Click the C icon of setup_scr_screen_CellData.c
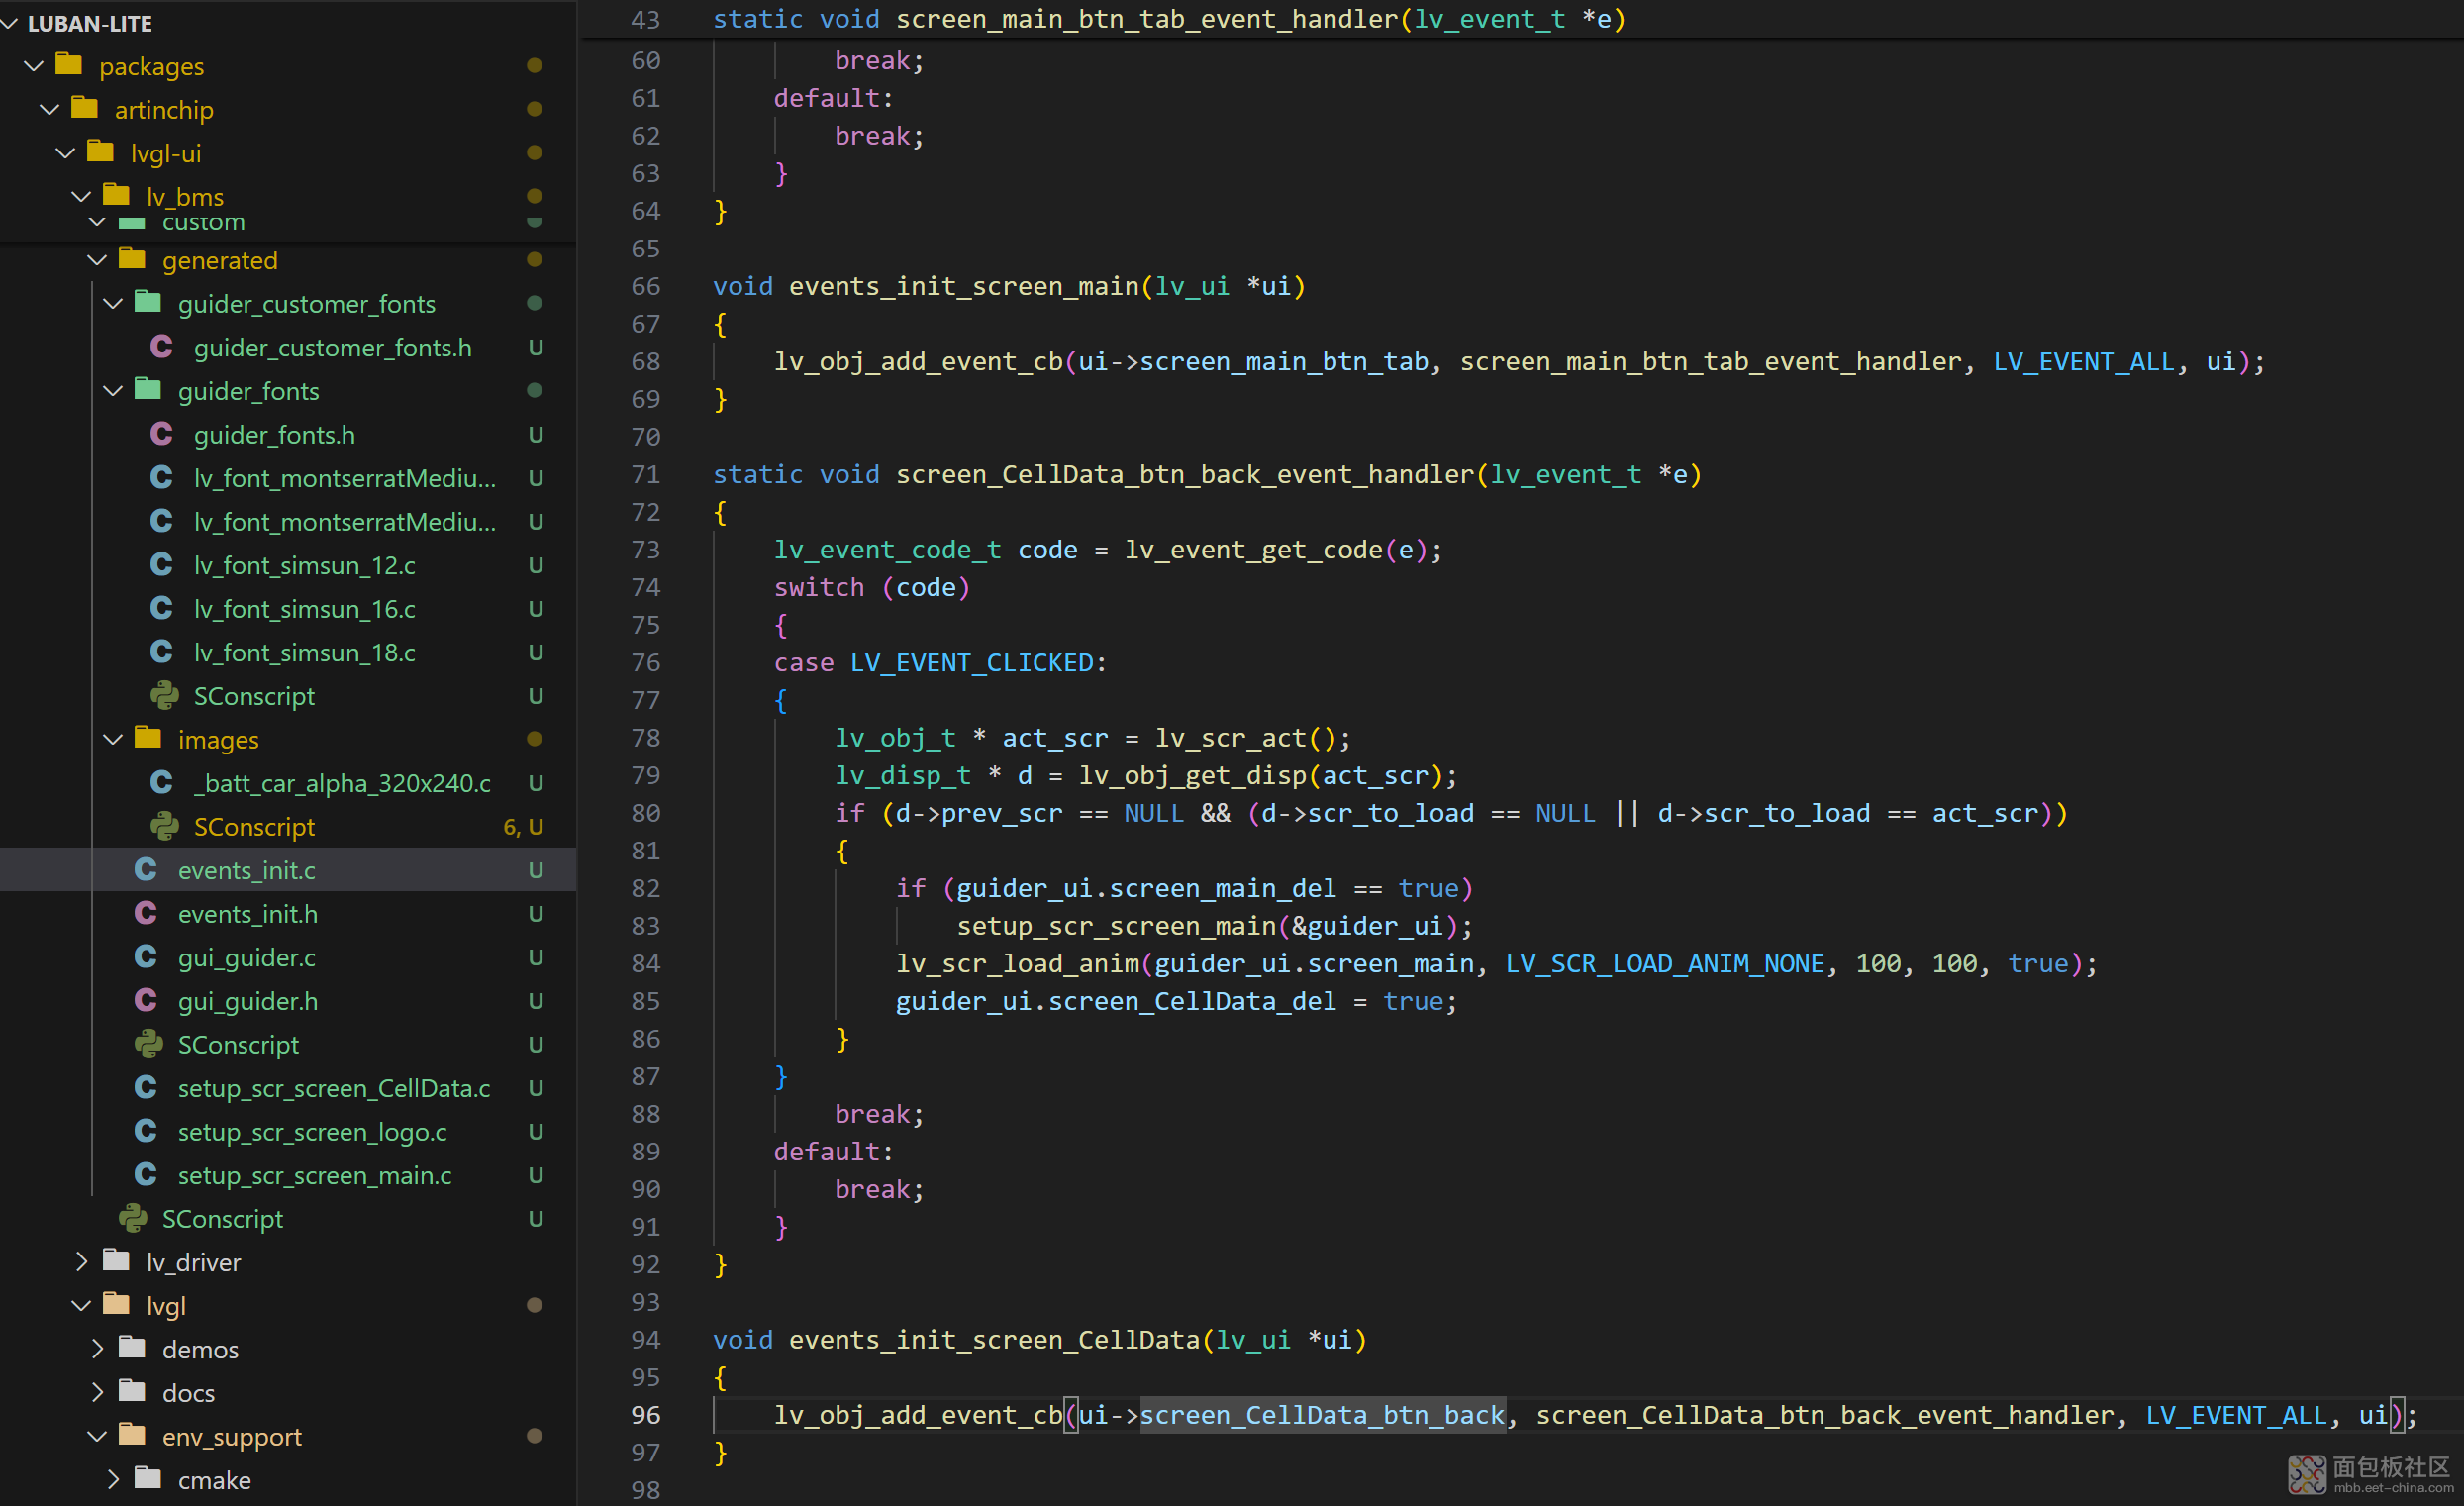2464x1506 pixels. point(146,1087)
